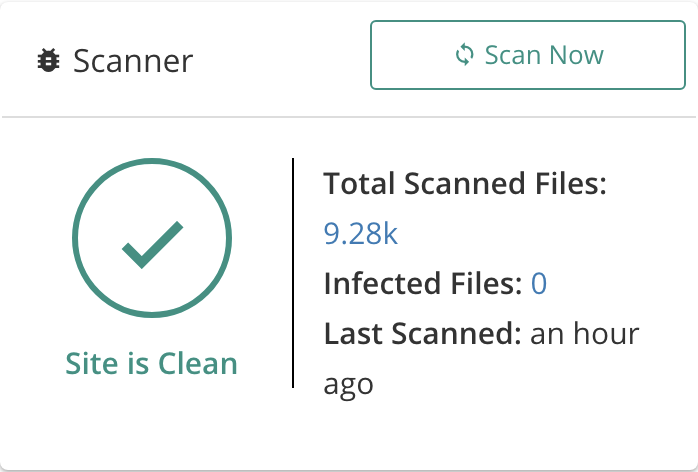Click the 'an hour' timestamp text
The width and height of the screenshot is (698, 472).
585,333
